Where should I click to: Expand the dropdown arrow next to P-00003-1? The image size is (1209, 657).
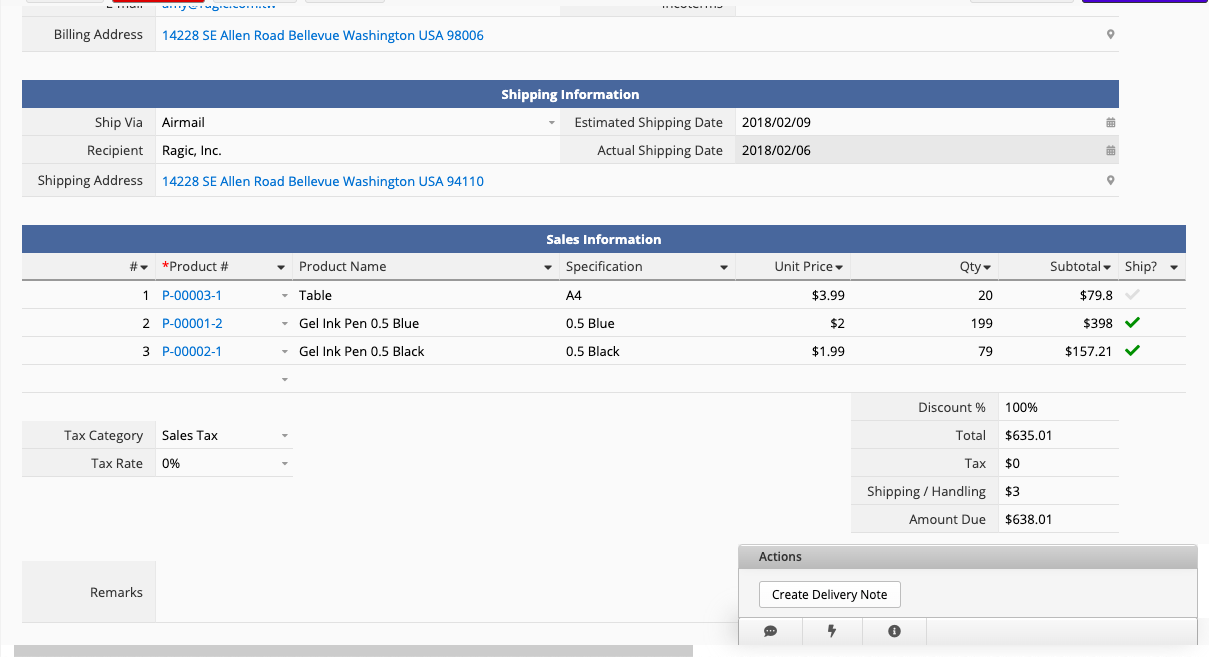pyautogui.click(x=285, y=296)
